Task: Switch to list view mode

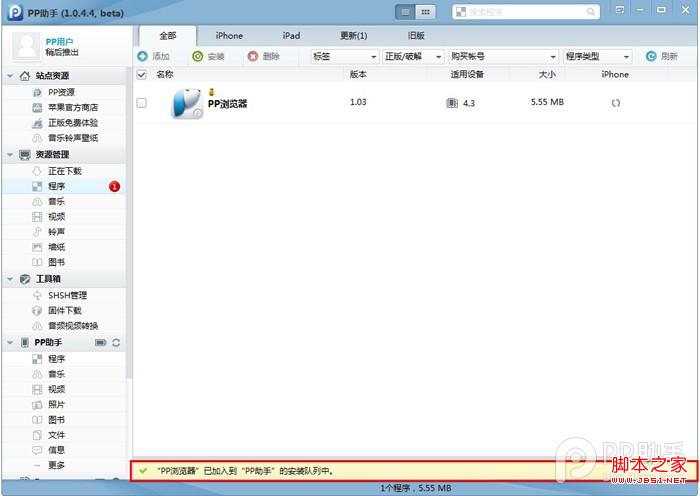Action: click(x=405, y=12)
